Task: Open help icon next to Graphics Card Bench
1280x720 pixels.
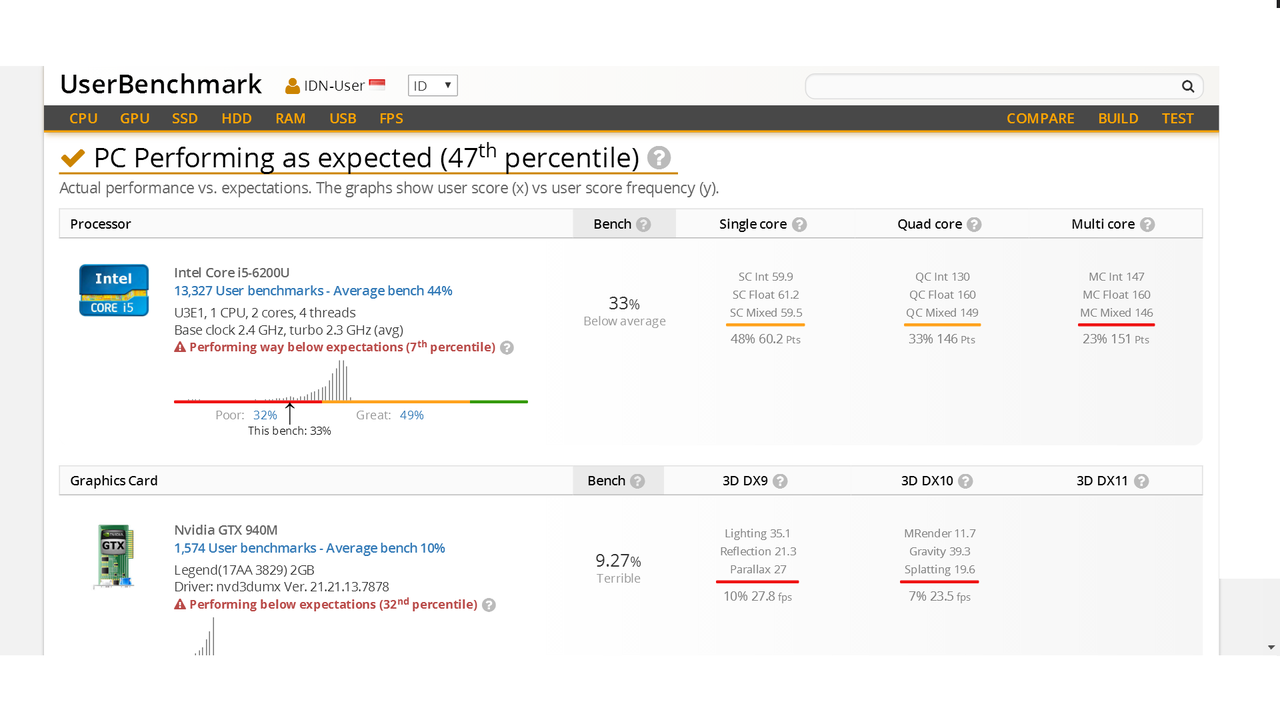Action: point(638,481)
